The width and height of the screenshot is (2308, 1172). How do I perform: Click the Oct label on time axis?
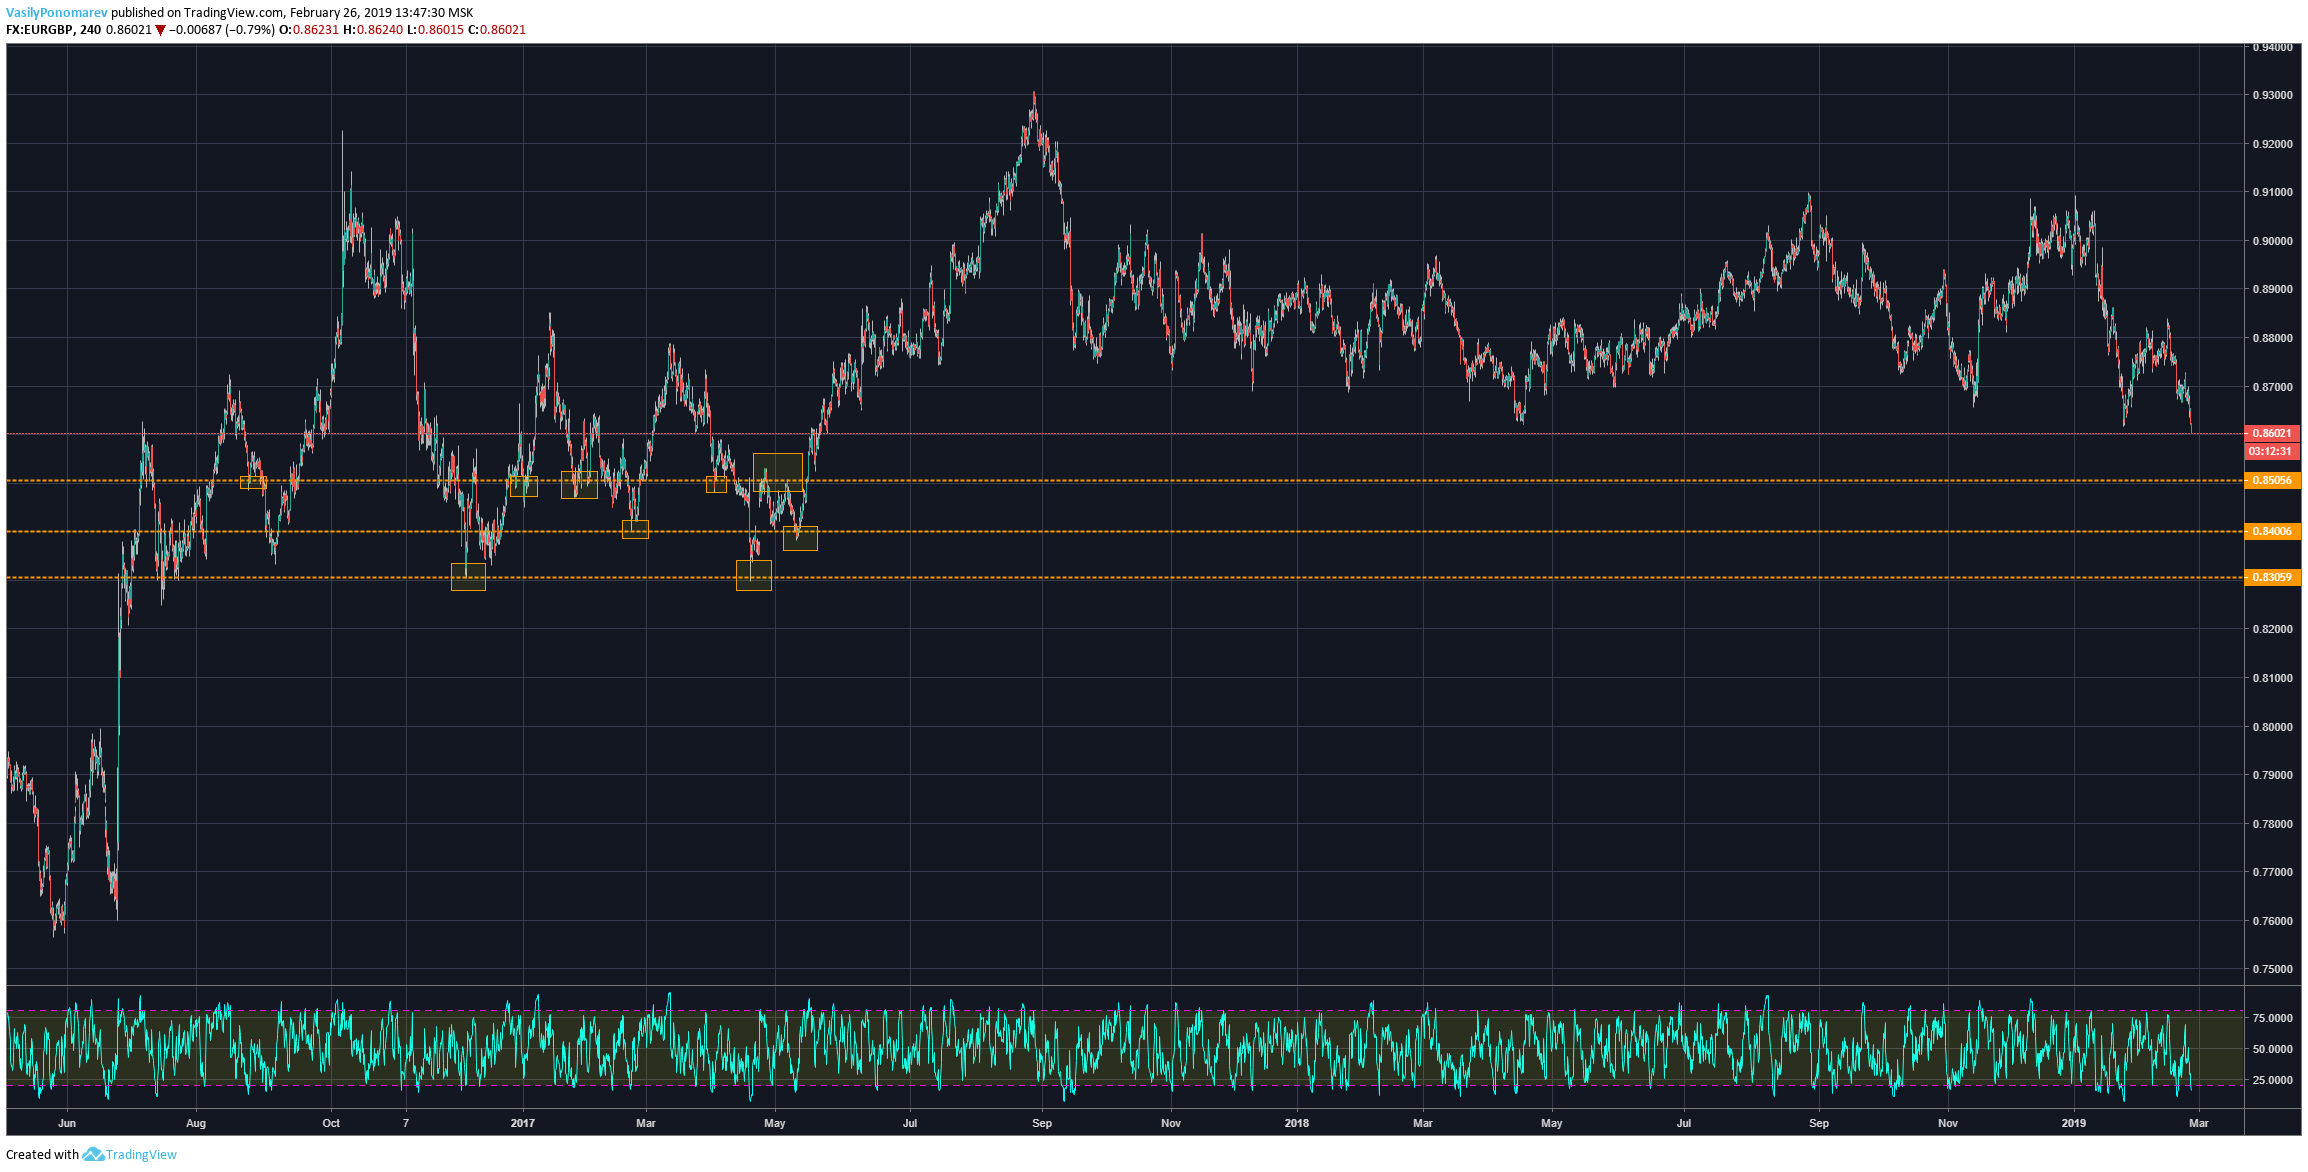click(x=331, y=1123)
